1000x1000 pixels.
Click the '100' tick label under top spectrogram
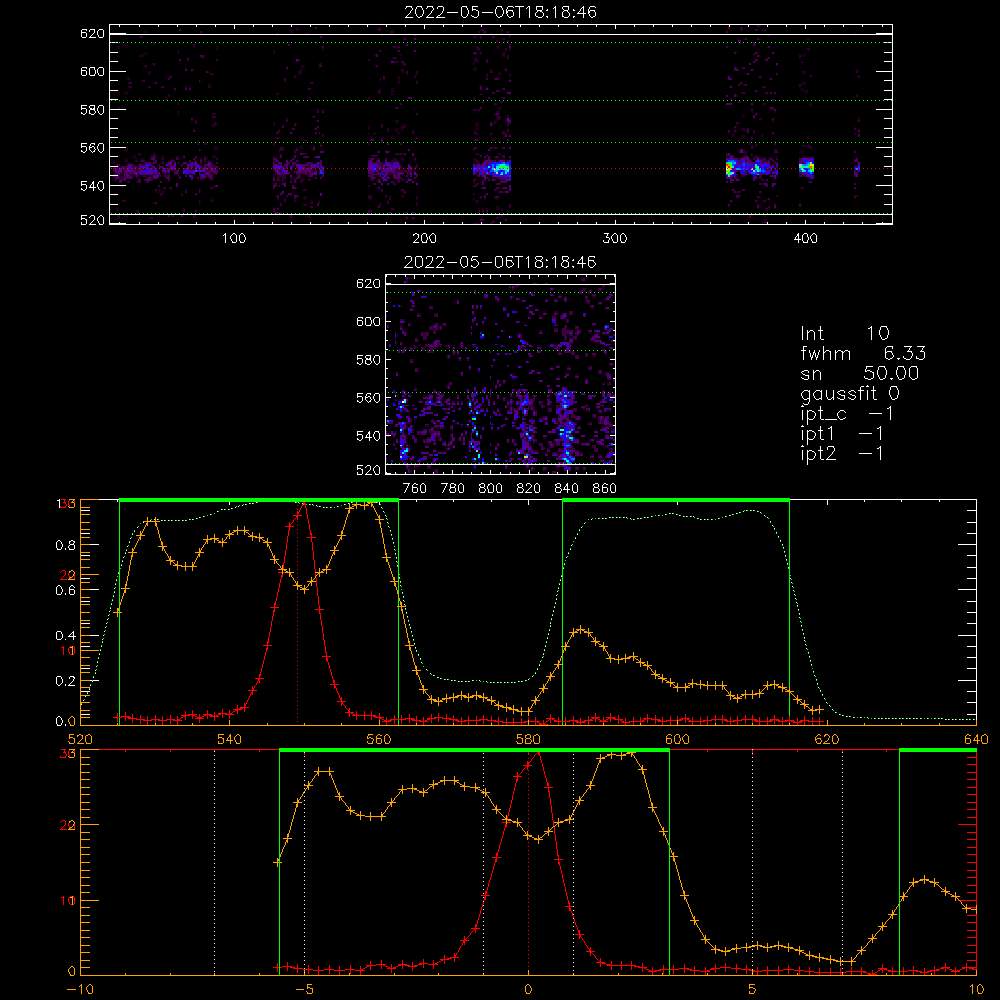coord(234,239)
